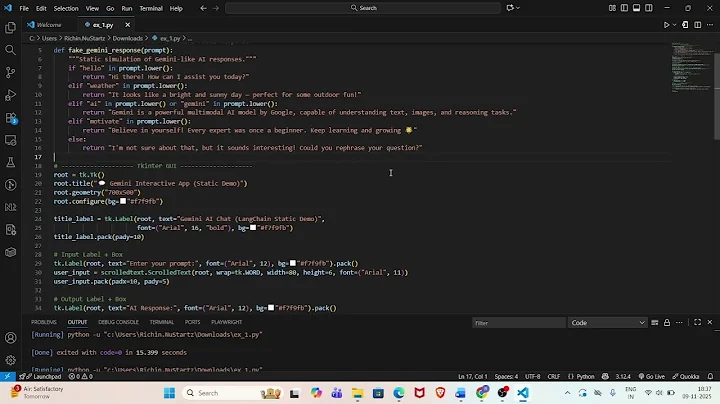Go back using the navigation left arrow

203,8
